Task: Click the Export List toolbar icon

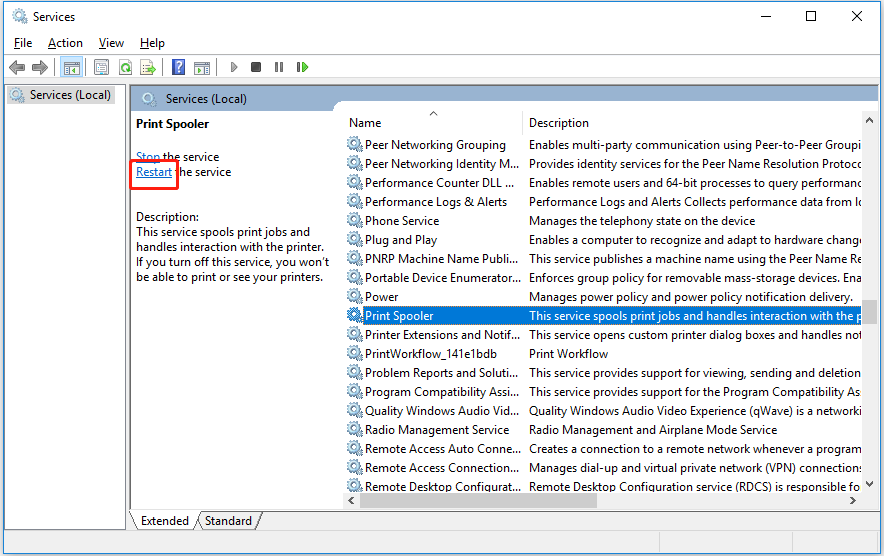Action: point(148,68)
